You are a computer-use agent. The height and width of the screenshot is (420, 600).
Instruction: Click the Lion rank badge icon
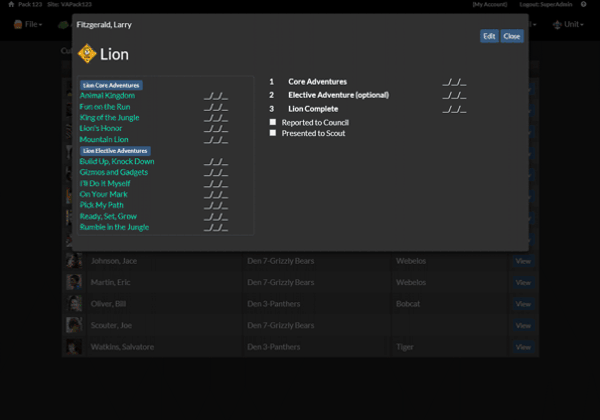pyautogui.click(x=87, y=53)
